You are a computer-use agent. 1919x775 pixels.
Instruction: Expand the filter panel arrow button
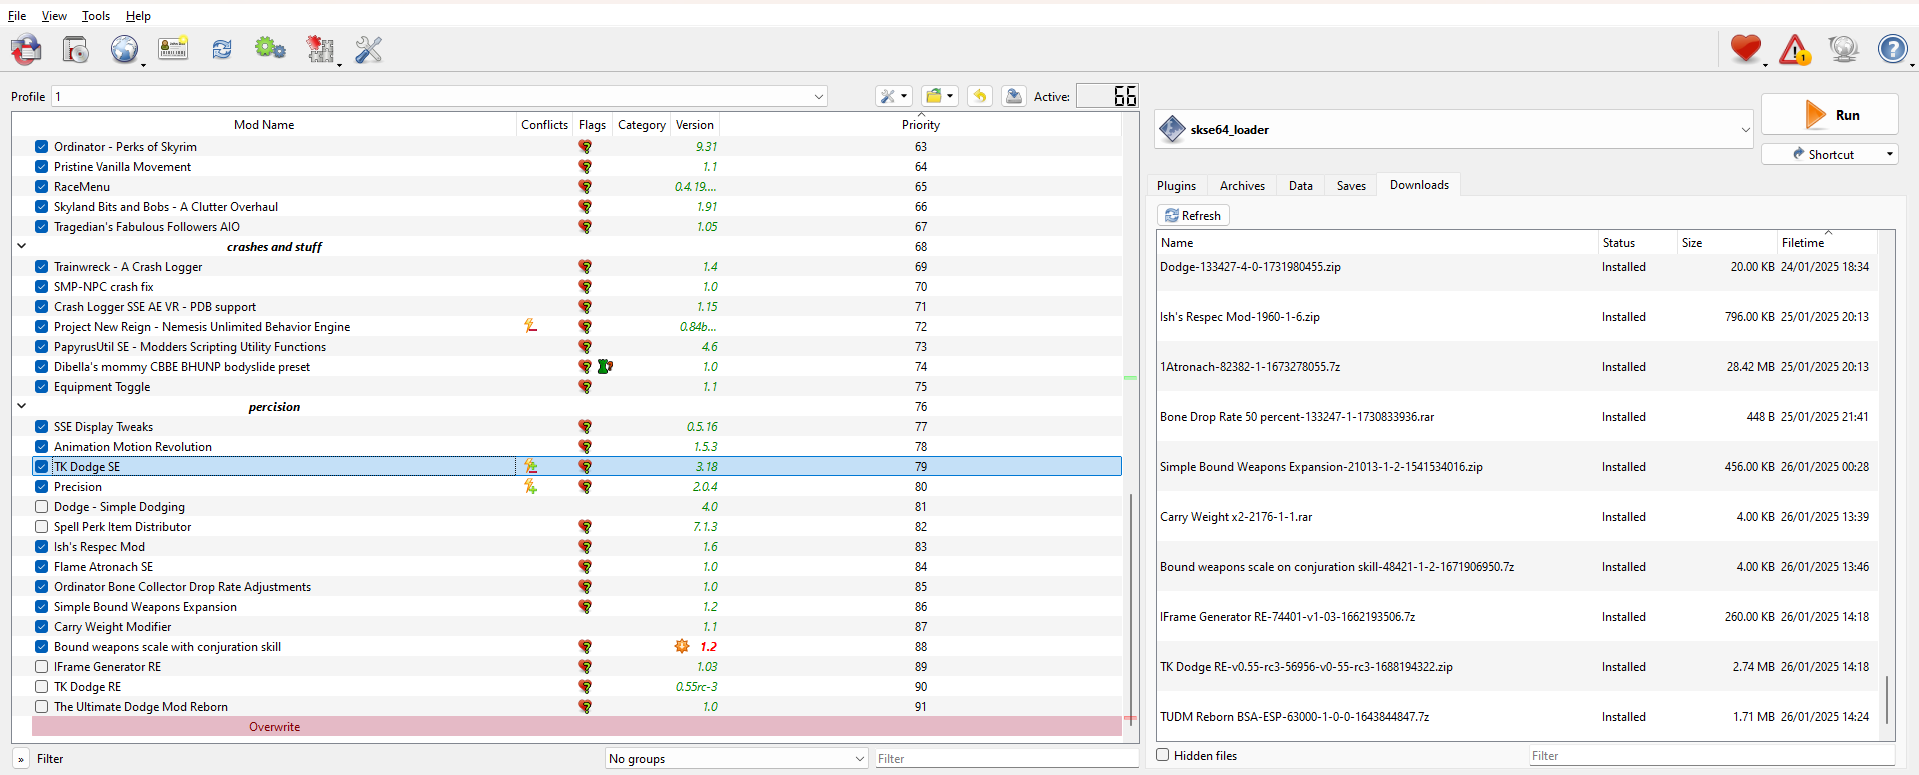coord(21,759)
